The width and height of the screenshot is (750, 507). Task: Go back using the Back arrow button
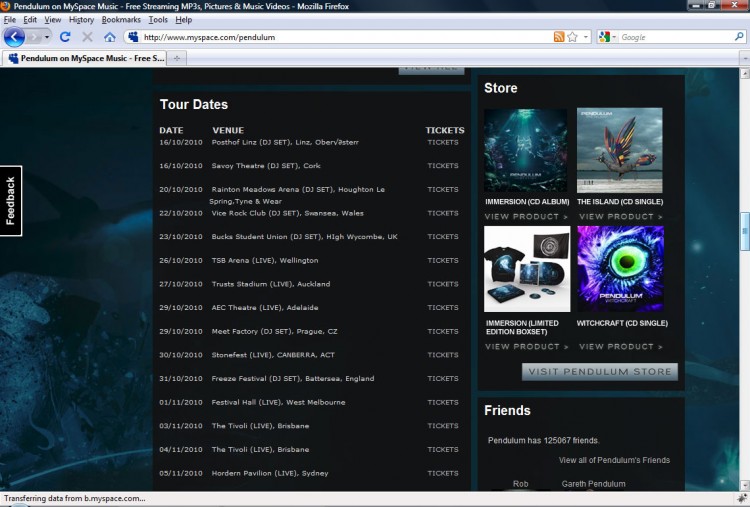coord(14,37)
